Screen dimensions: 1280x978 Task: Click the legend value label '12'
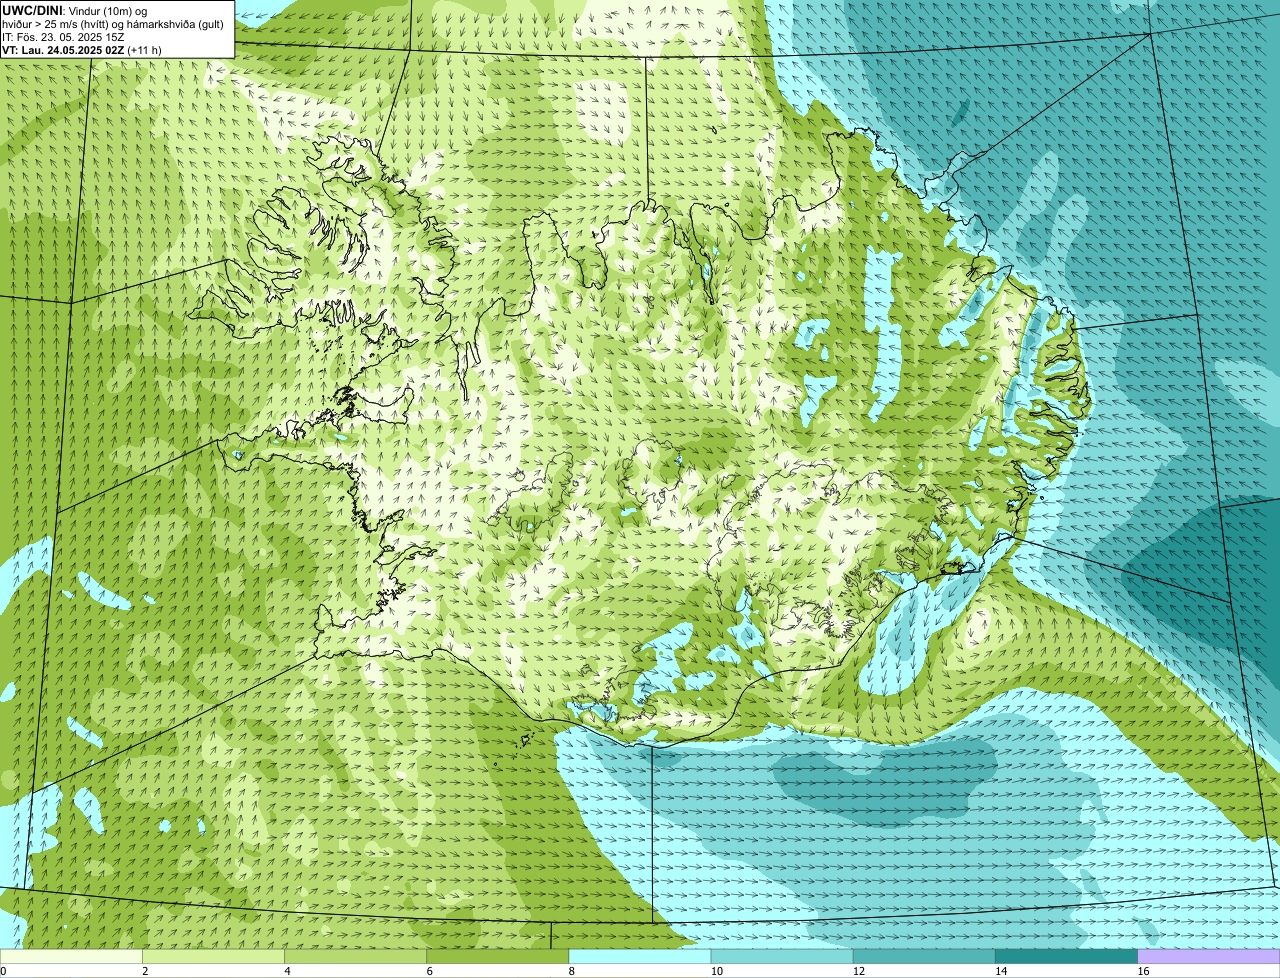(x=858, y=971)
